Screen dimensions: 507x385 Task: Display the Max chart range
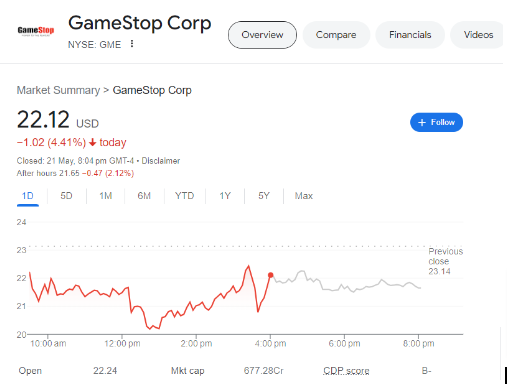(x=304, y=196)
